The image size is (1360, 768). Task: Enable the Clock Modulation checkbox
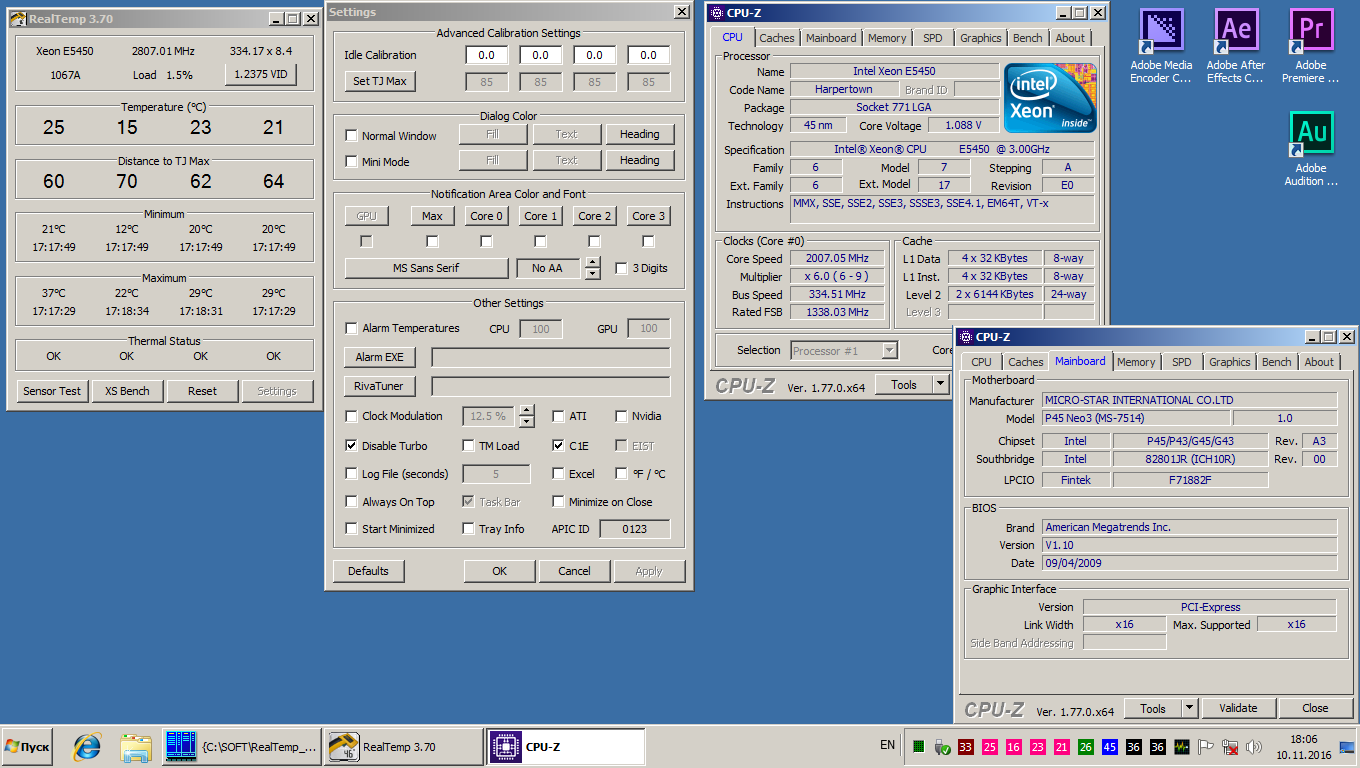click(352, 416)
